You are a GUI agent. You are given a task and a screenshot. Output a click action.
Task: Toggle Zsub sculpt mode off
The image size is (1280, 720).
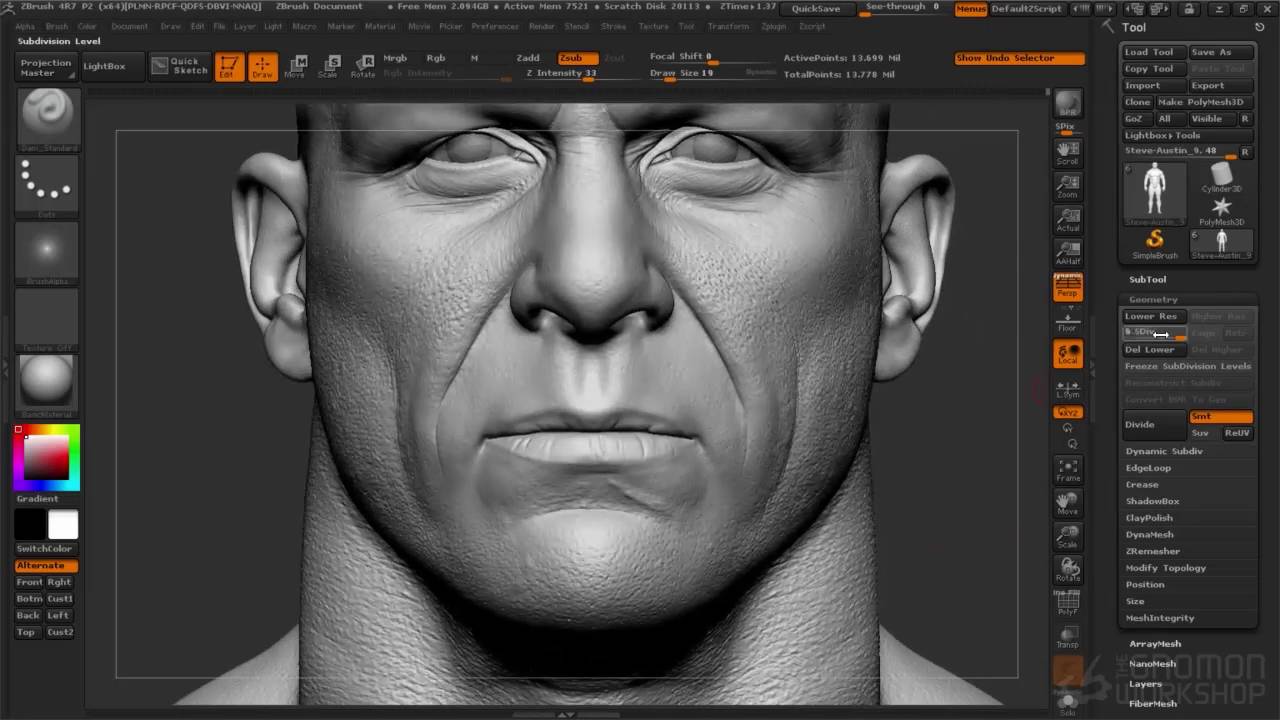[576, 58]
